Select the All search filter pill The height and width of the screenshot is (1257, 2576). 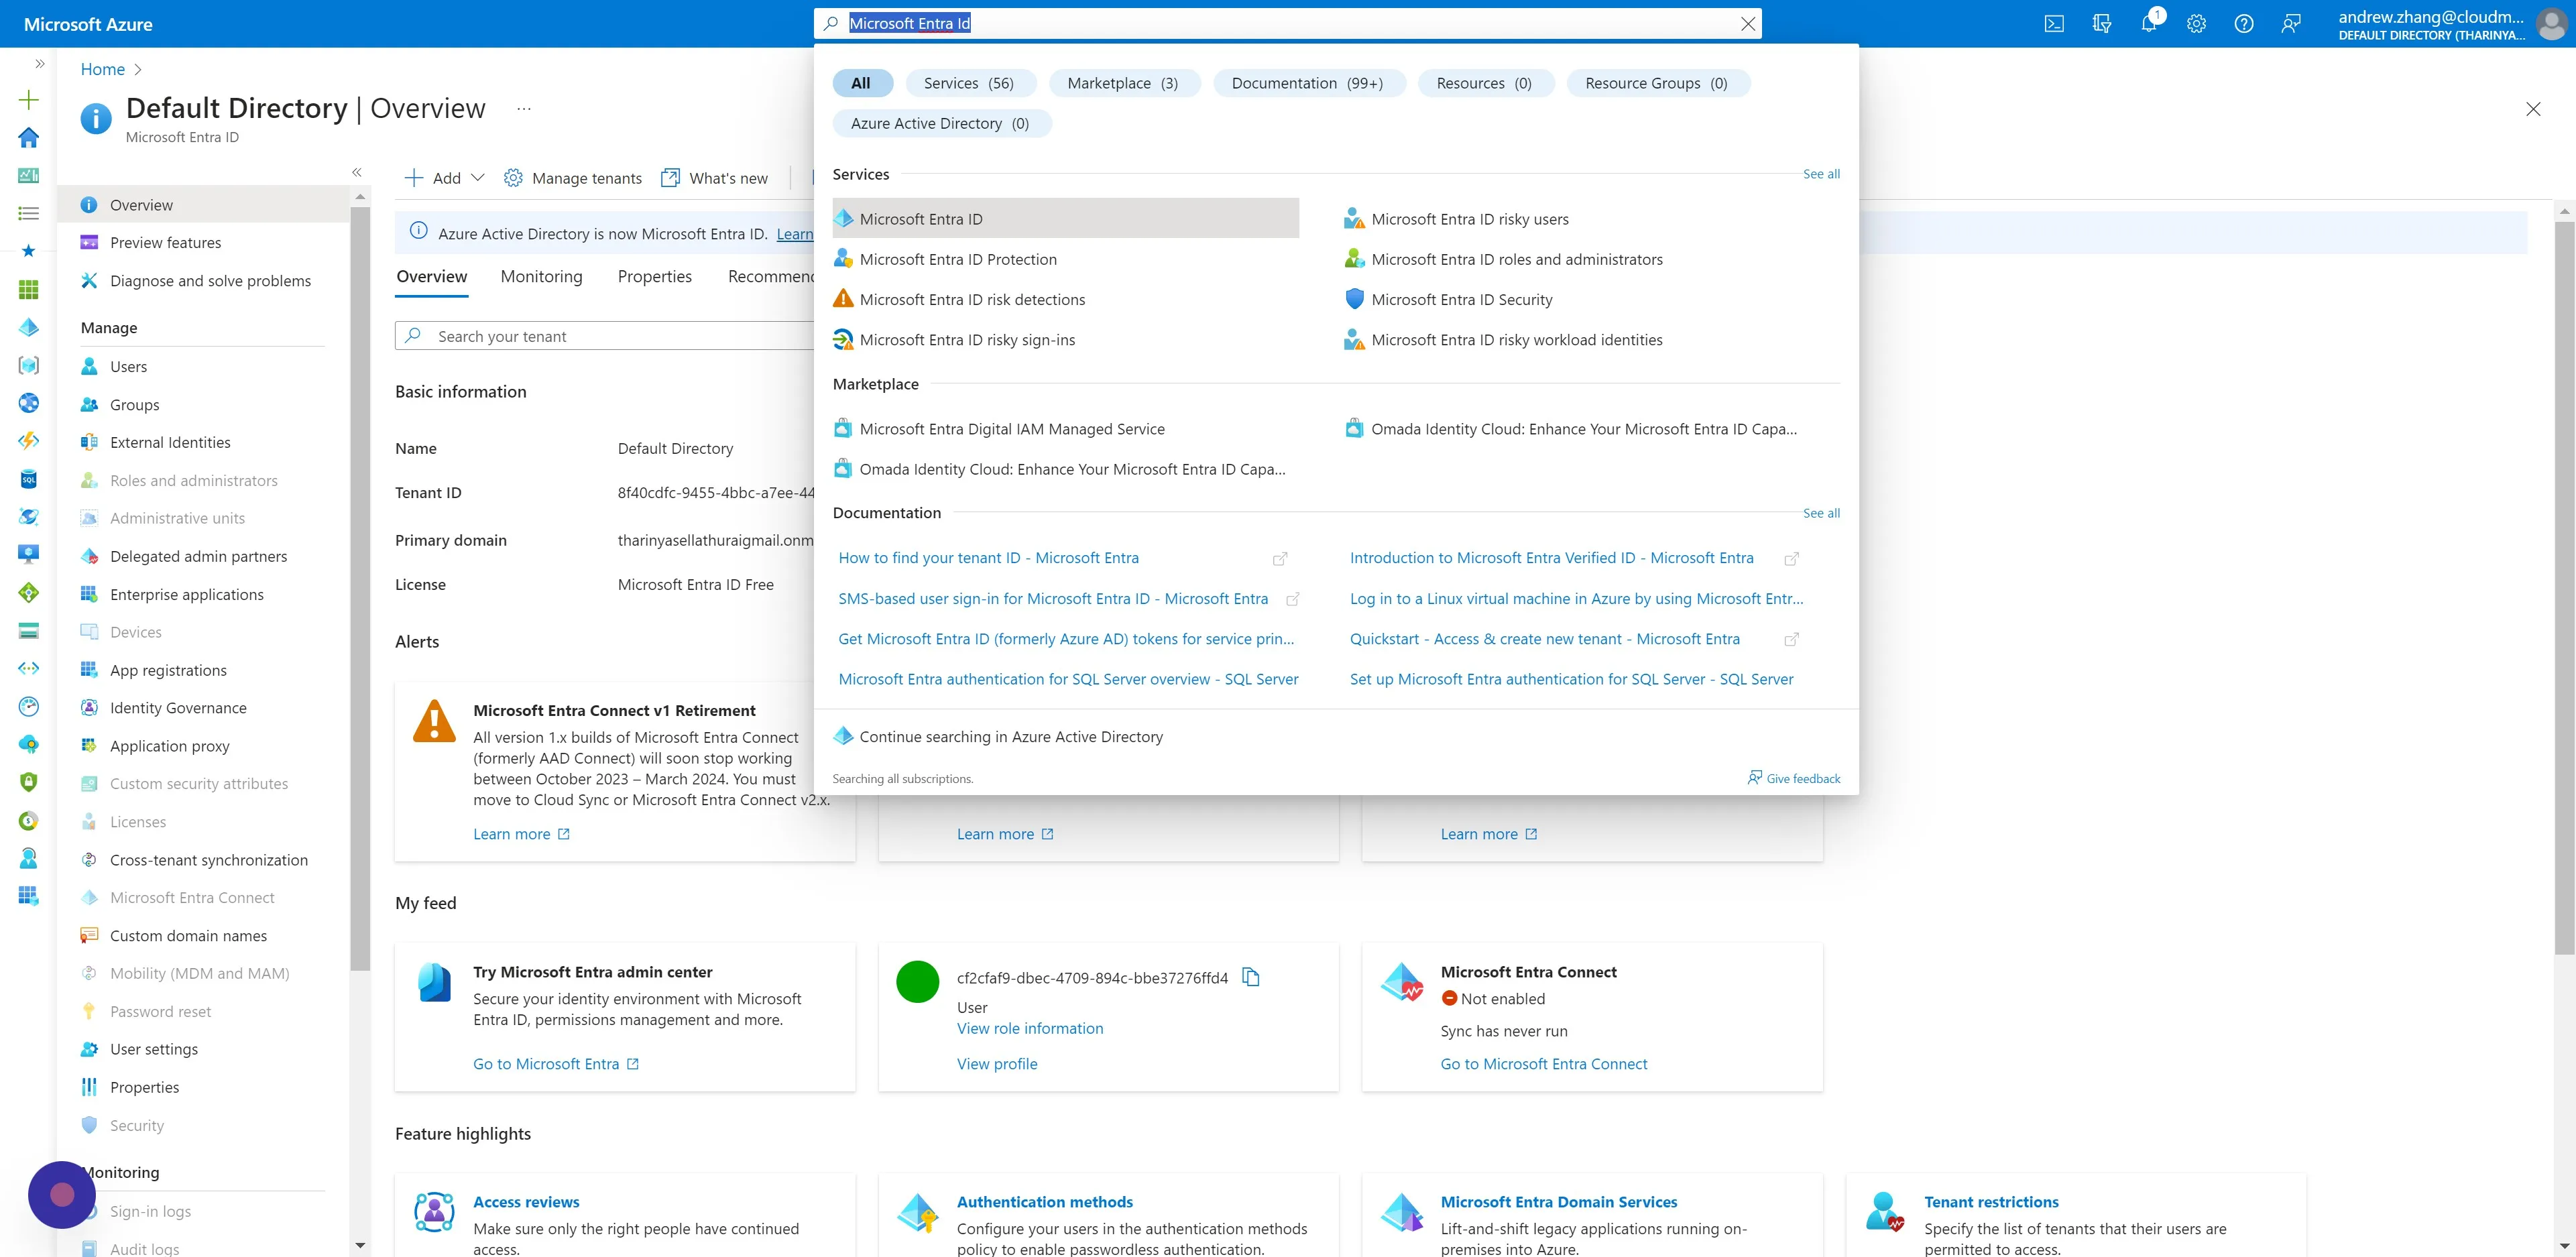coord(861,83)
